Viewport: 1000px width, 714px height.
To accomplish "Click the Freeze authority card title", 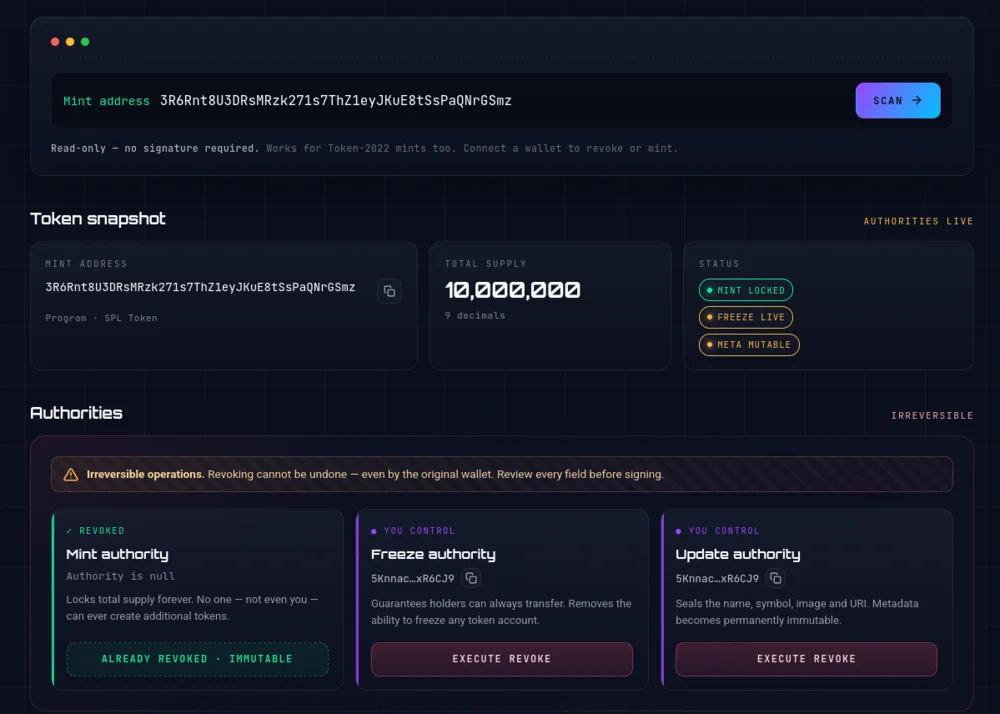I will tap(433, 555).
